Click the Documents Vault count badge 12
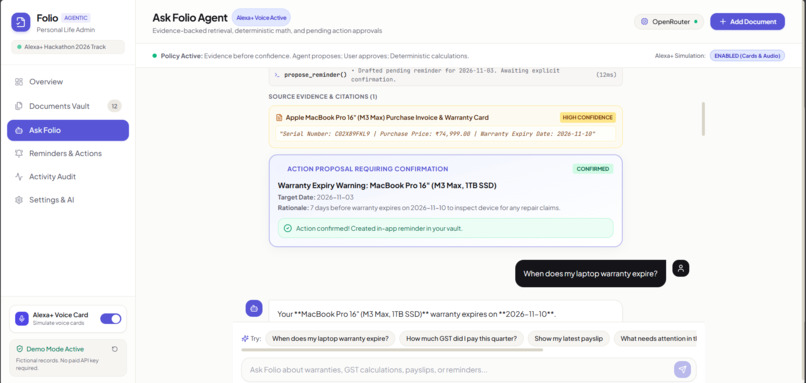 click(x=114, y=106)
